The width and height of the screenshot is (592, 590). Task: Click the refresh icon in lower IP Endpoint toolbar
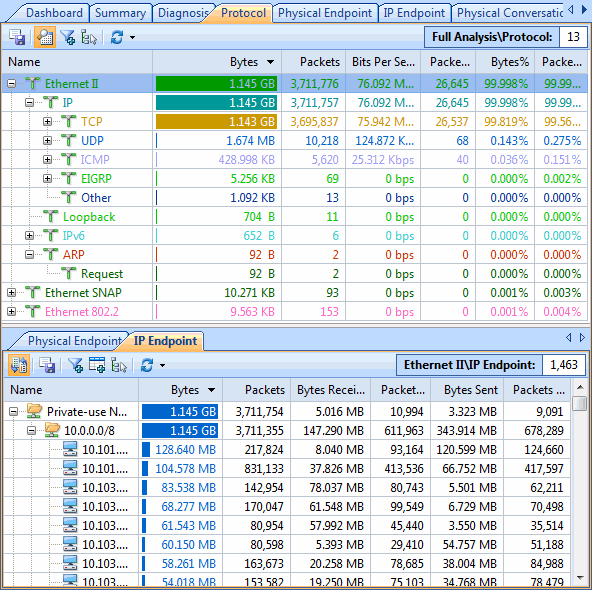tap(147, 365)
